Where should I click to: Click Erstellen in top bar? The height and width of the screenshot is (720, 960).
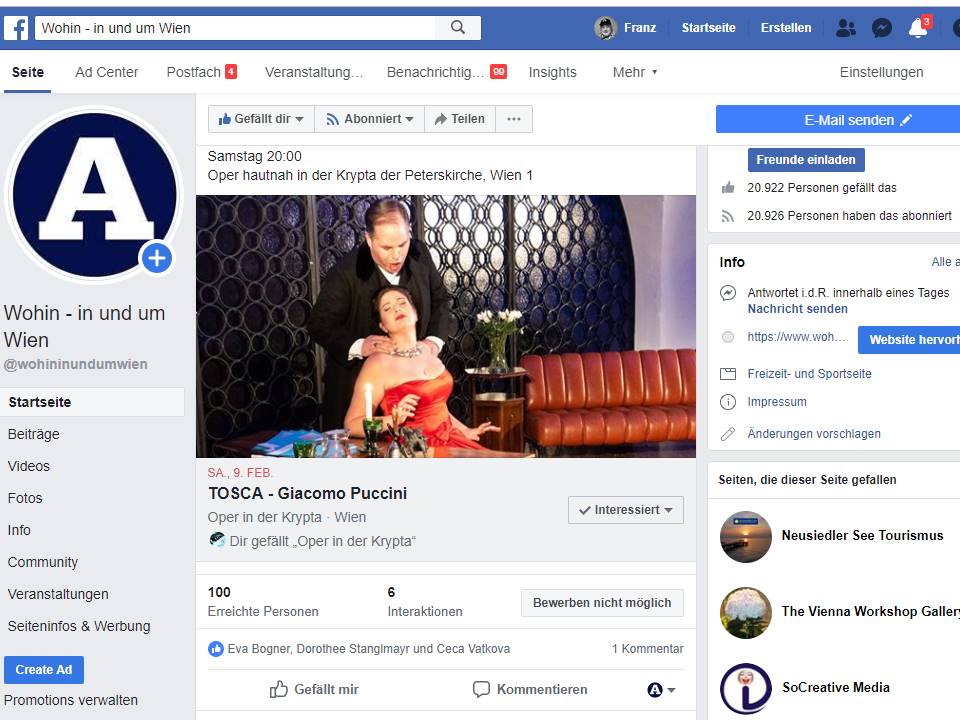(x=786, y=28)
